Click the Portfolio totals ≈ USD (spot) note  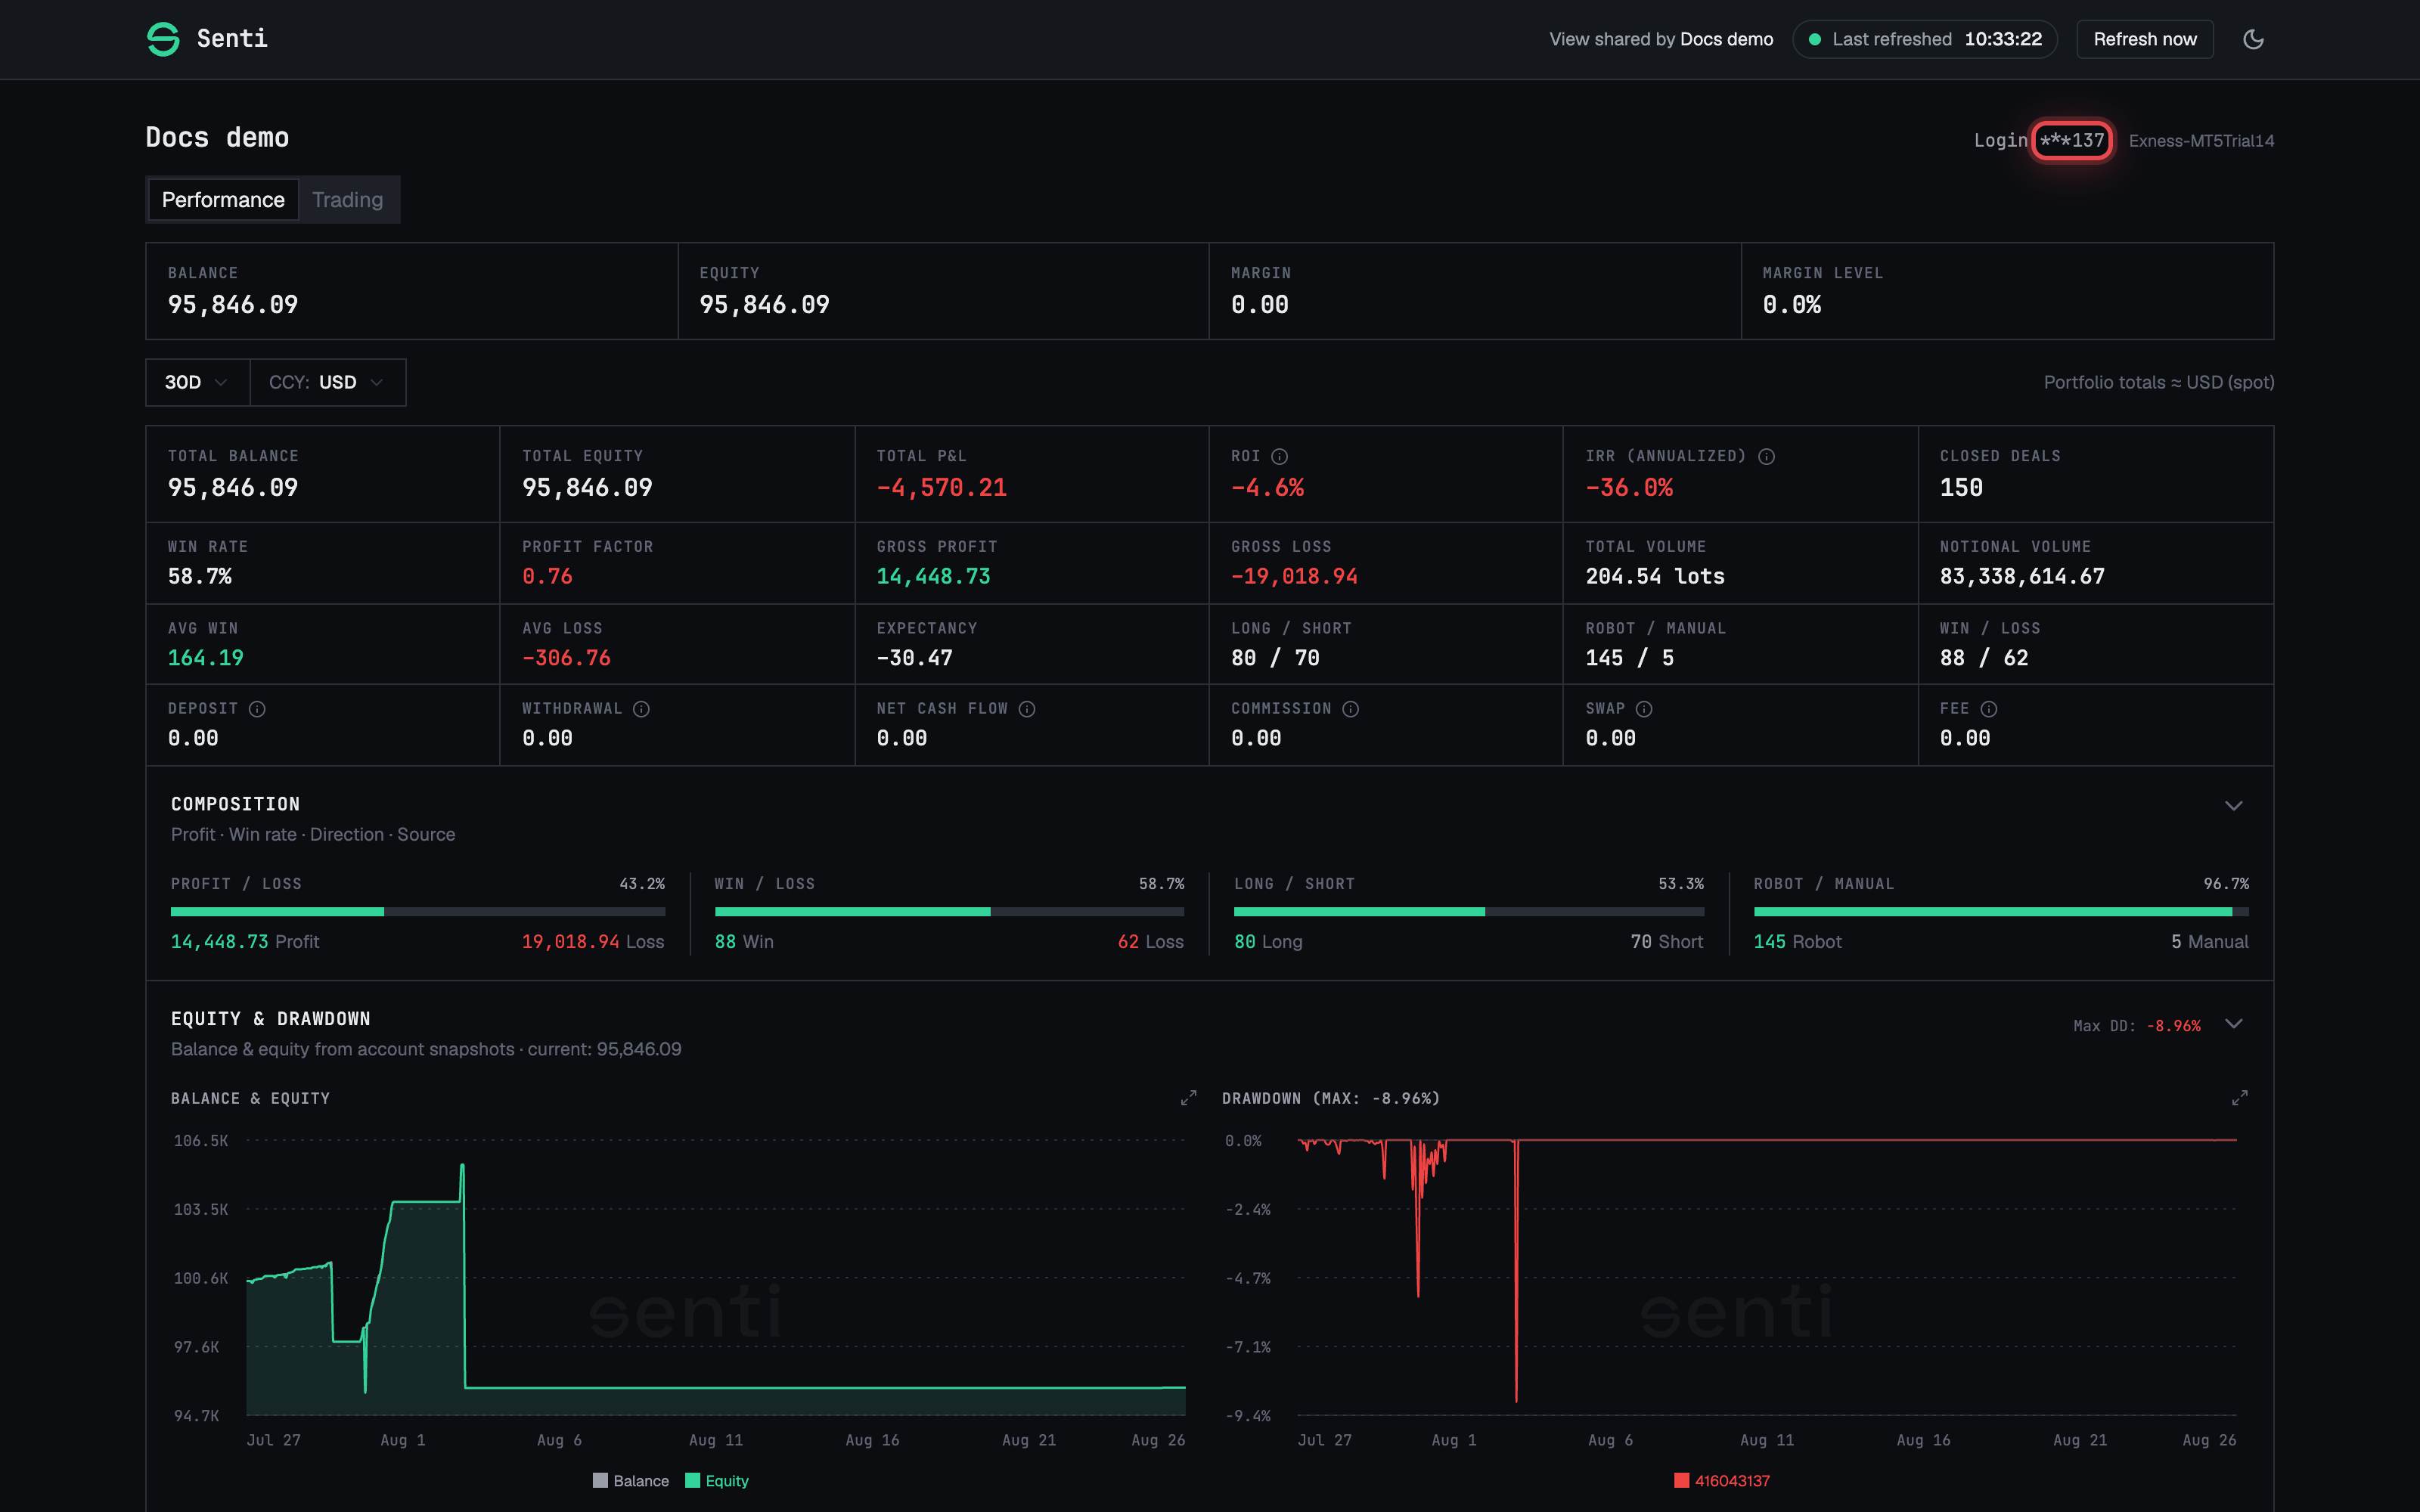click(x=2158, y=382)
